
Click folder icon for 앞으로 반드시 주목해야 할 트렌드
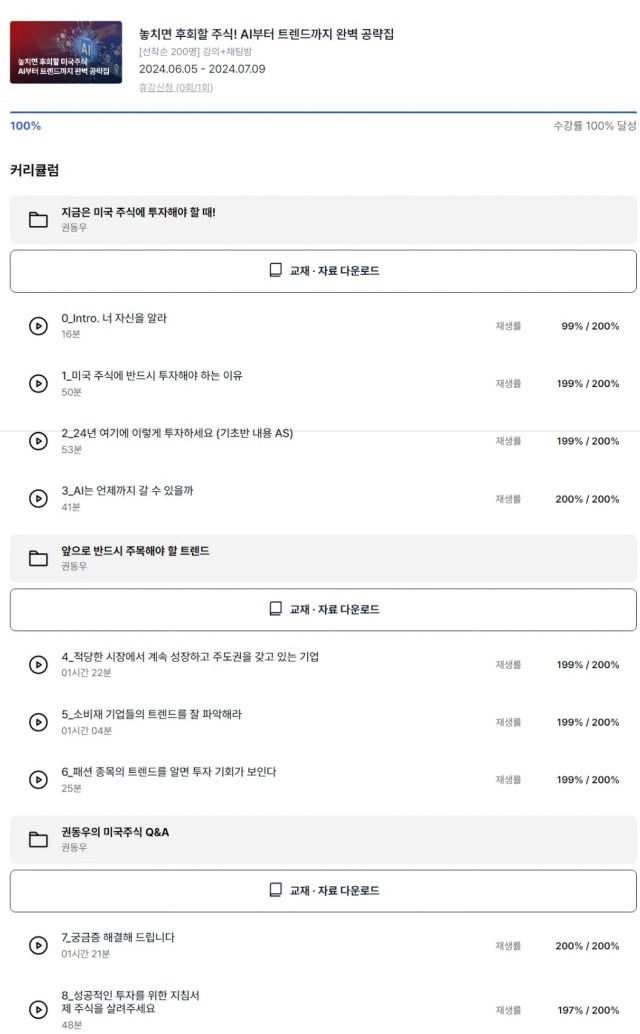pos(38,559)
